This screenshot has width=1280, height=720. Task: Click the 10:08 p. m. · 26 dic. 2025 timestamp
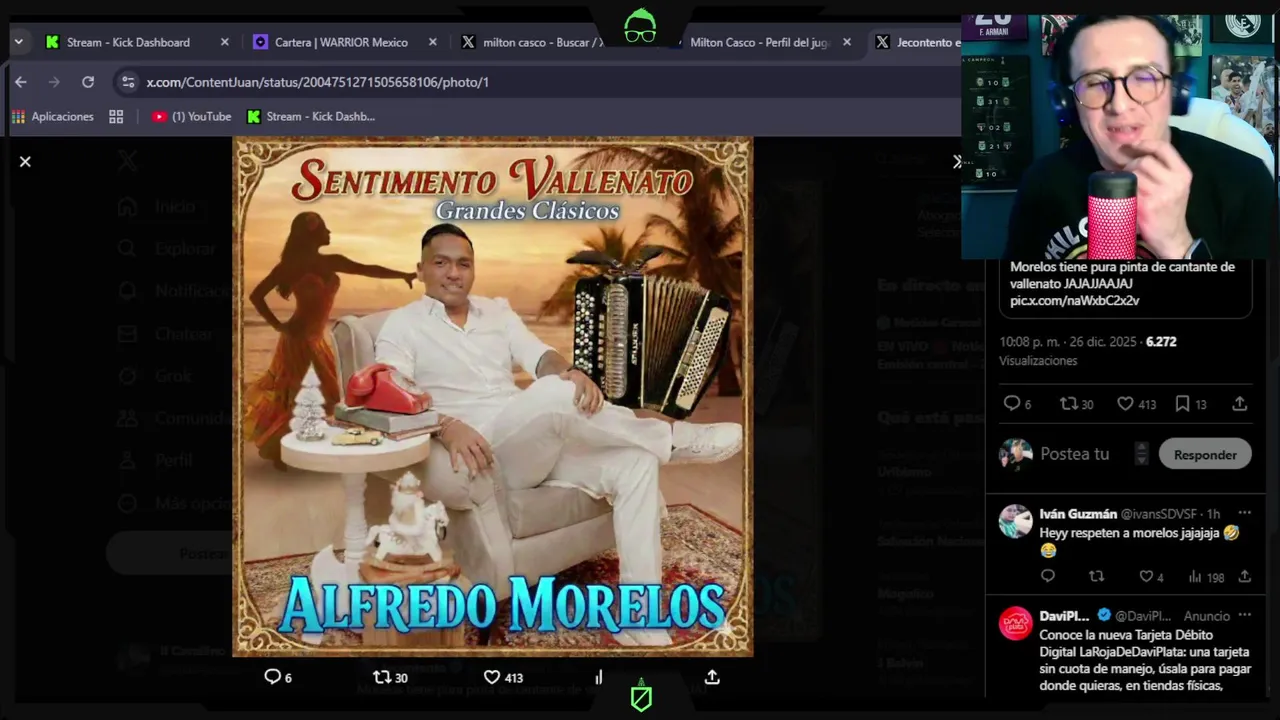pyautogui.click(x=1068, y=342)
